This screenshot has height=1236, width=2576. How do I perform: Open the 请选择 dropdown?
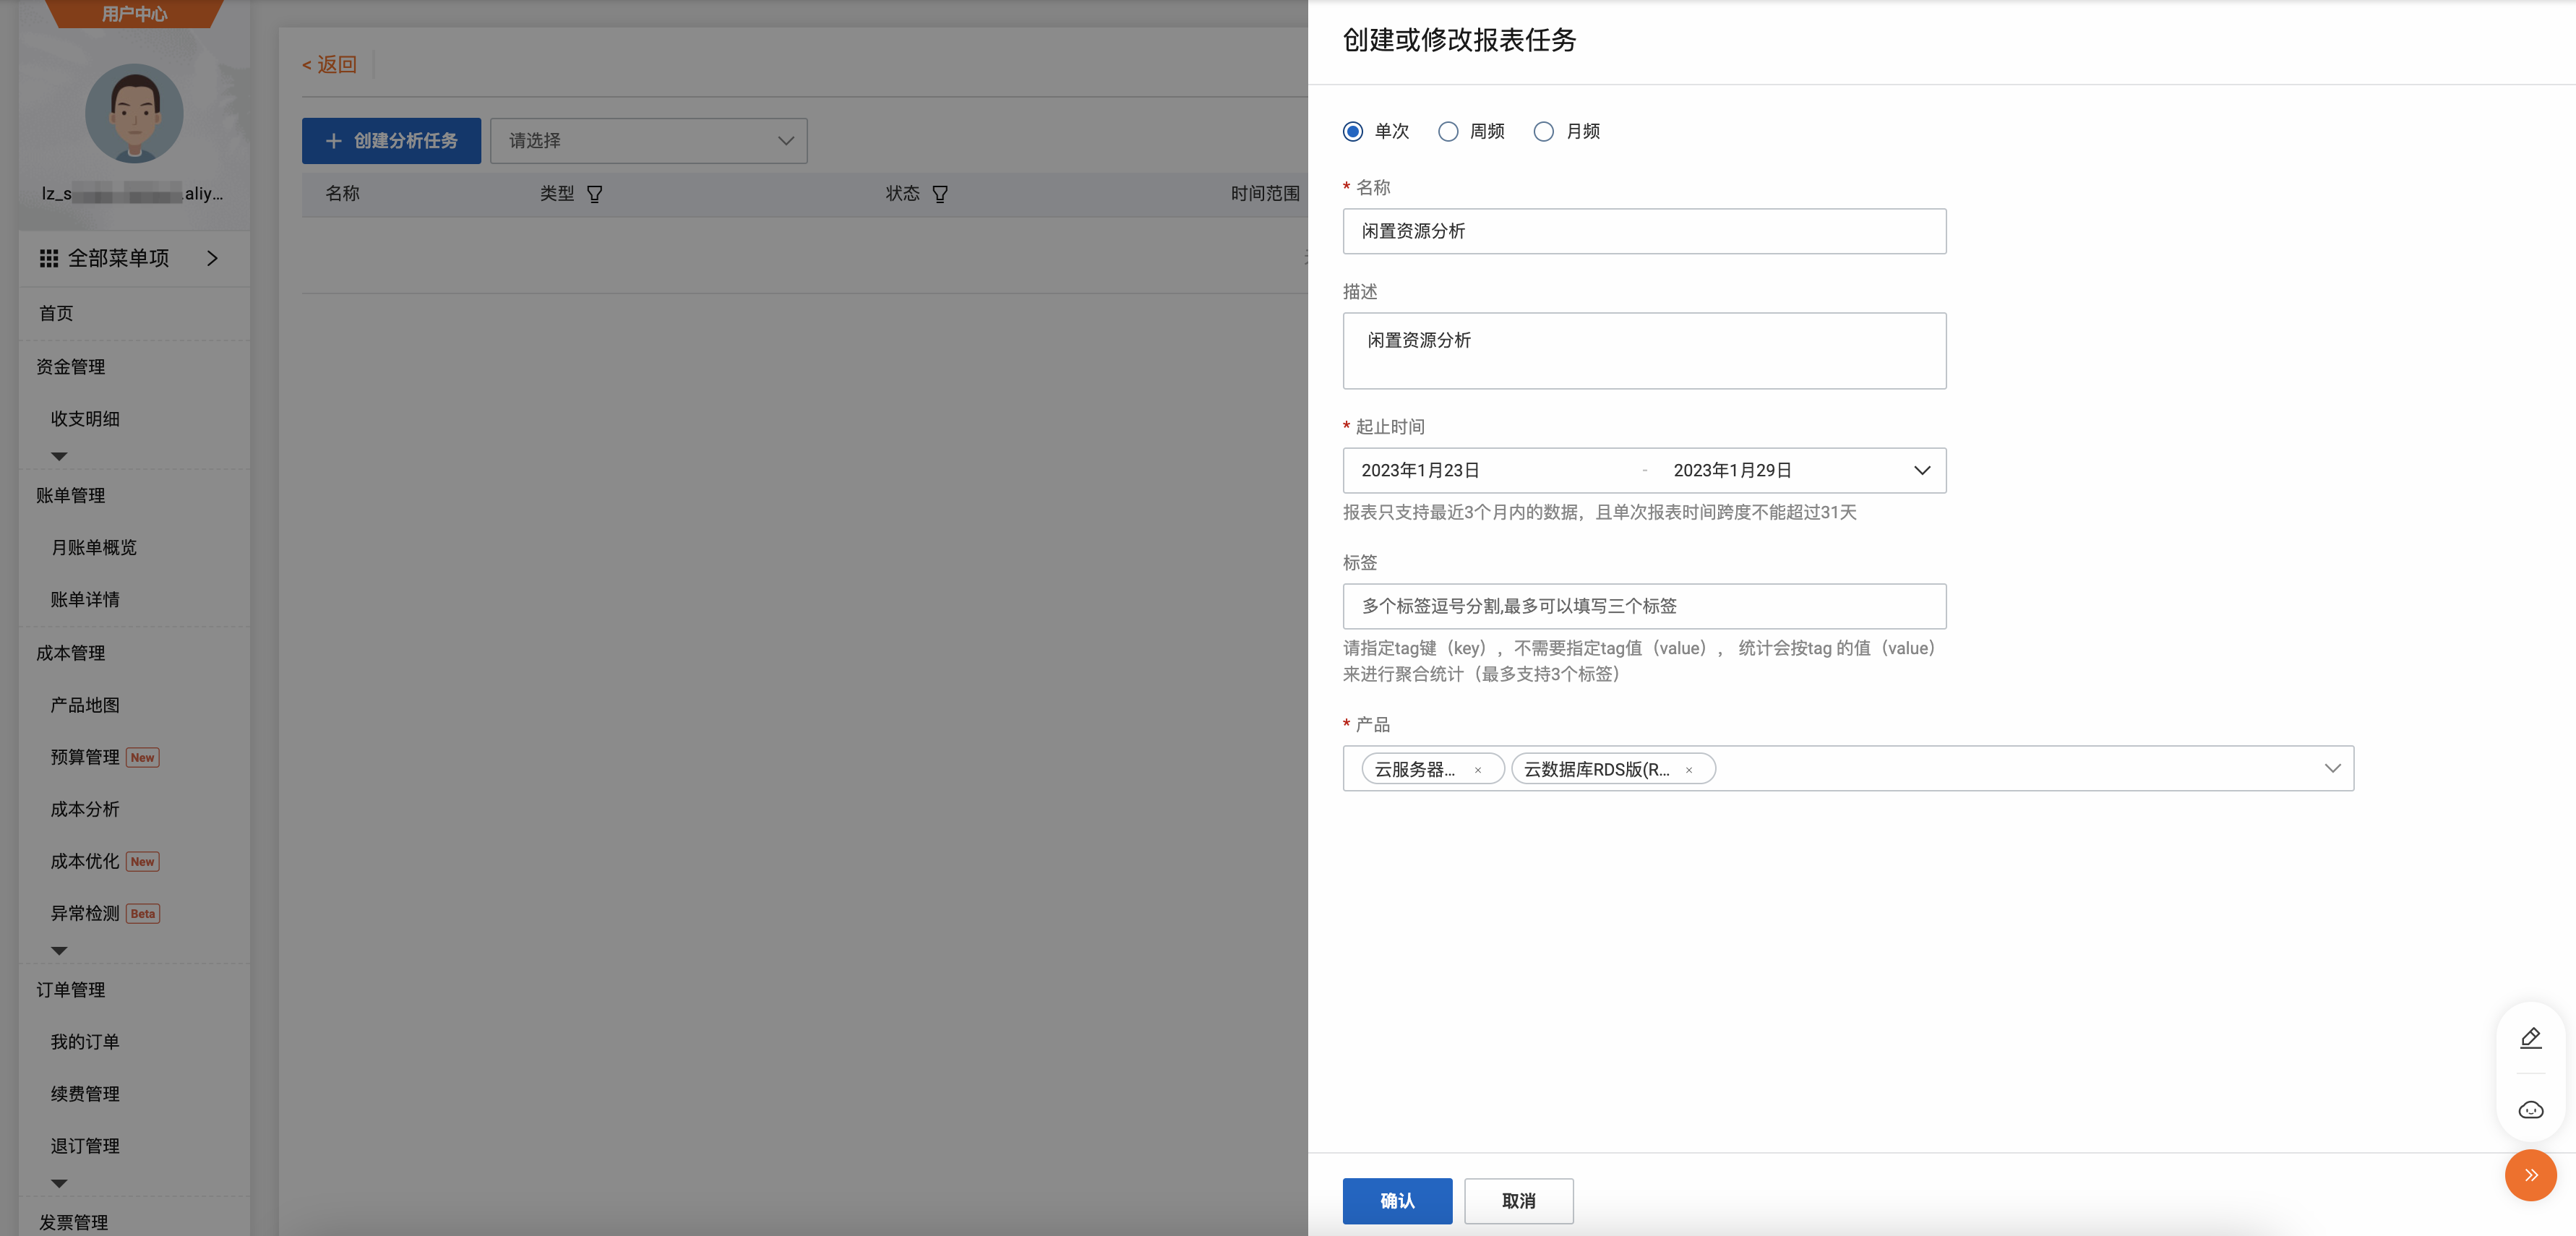[x=648, y=141]
